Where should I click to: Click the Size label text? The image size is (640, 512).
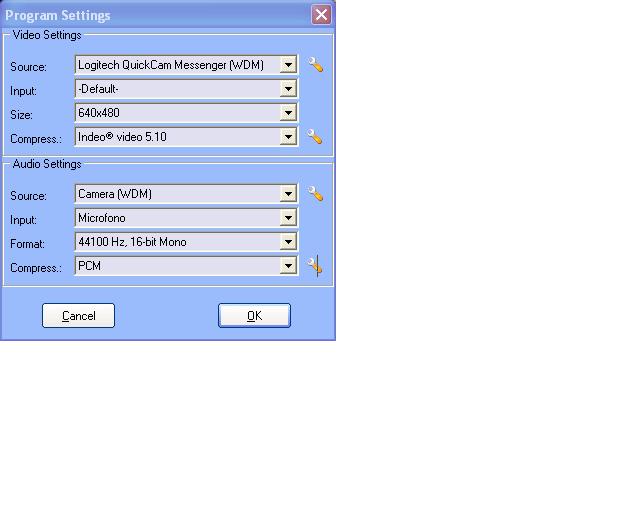tap(21, 115)
